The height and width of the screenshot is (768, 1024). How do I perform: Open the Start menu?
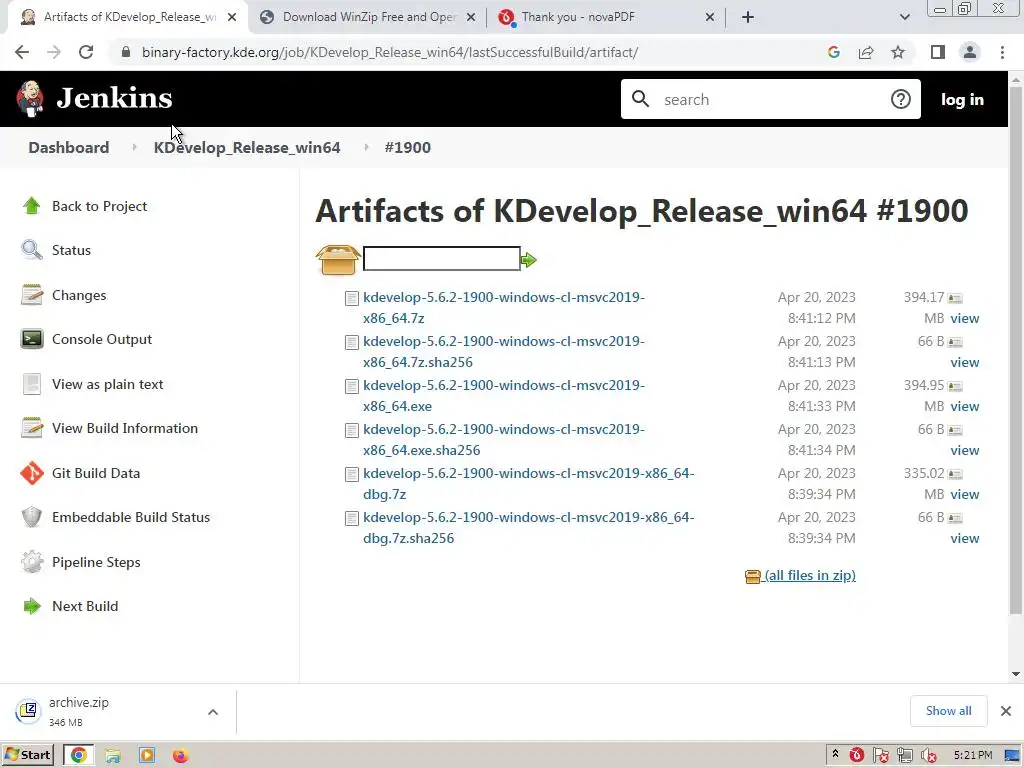(x=27, y=755)
